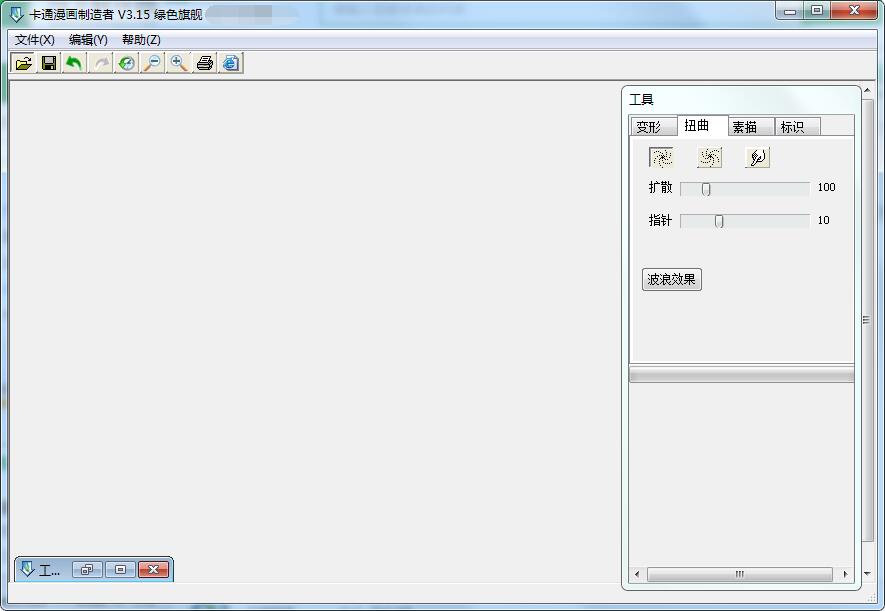This screenshot has height=611, width=885.
Task: Click the app icon in main title bar
Action: [16, 14]
